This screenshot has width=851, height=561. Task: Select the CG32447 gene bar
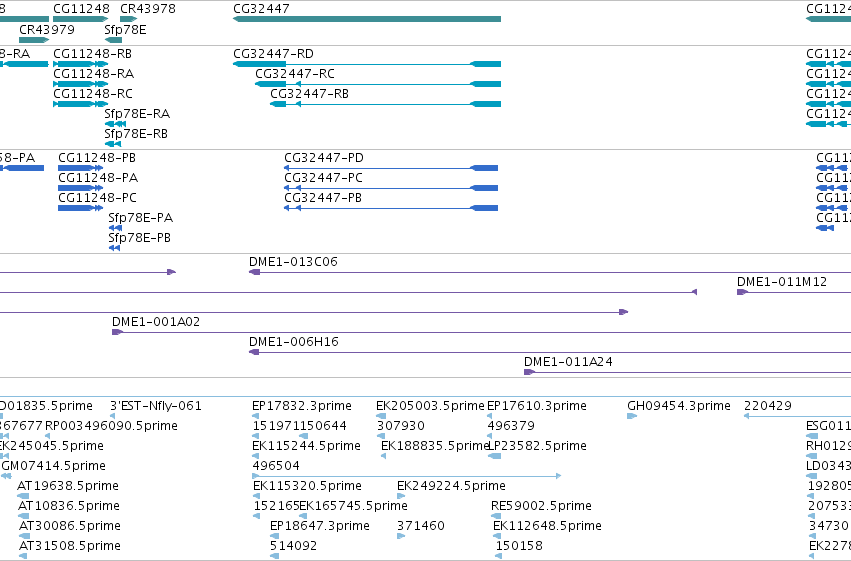pyautogui.click(x=367, y=19)
